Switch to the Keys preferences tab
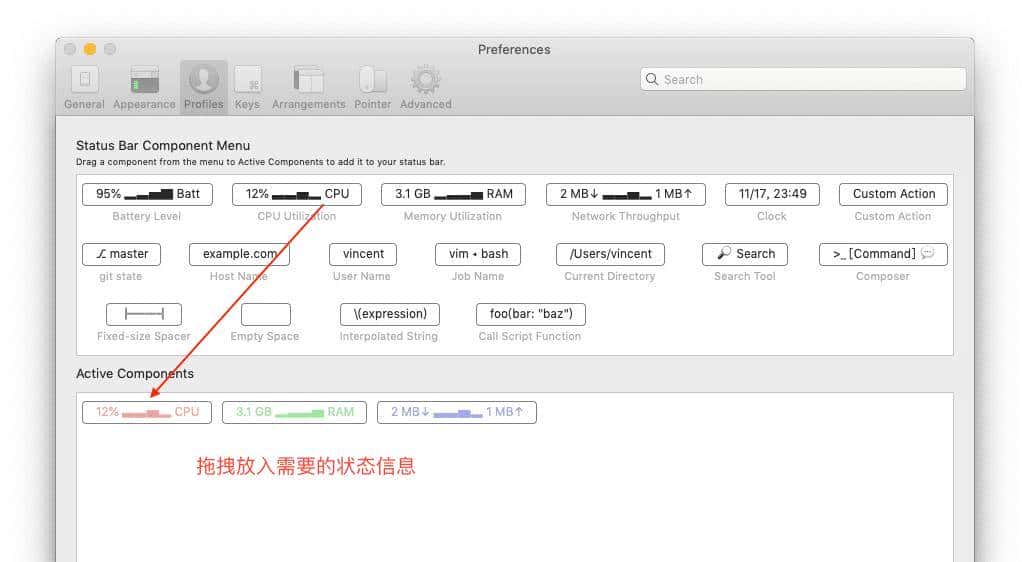Screen dimensions: 1030x562 [x=247, y=87]
